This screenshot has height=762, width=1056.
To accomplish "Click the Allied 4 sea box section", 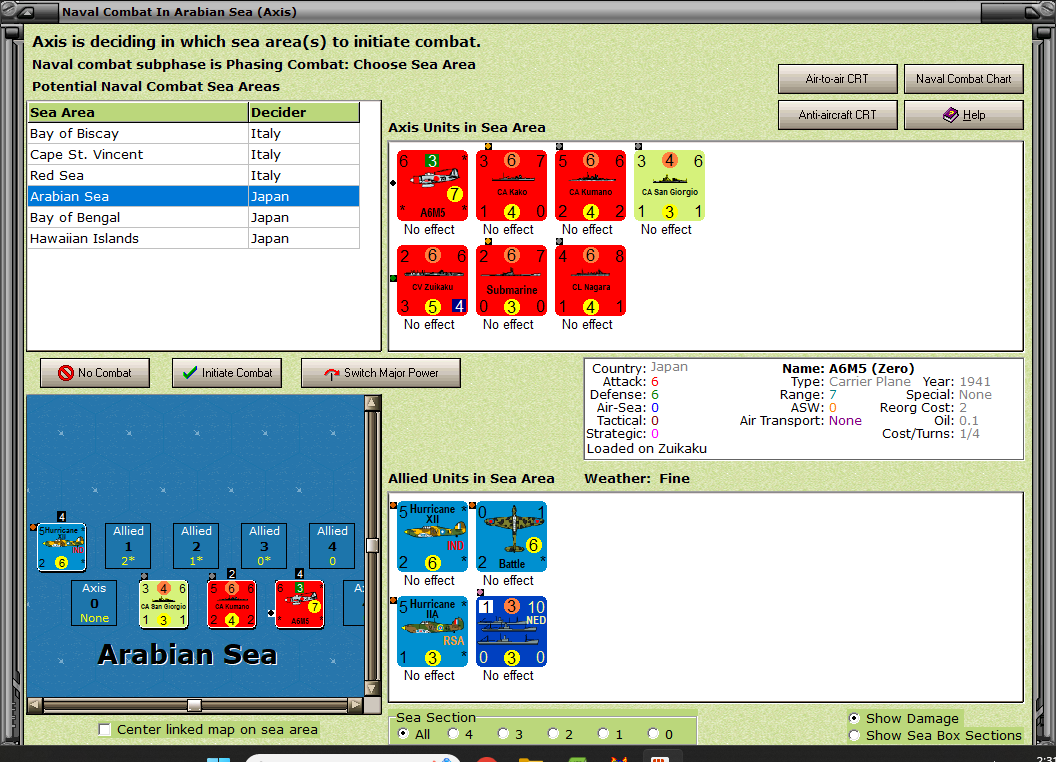I will tap(332, 546).
